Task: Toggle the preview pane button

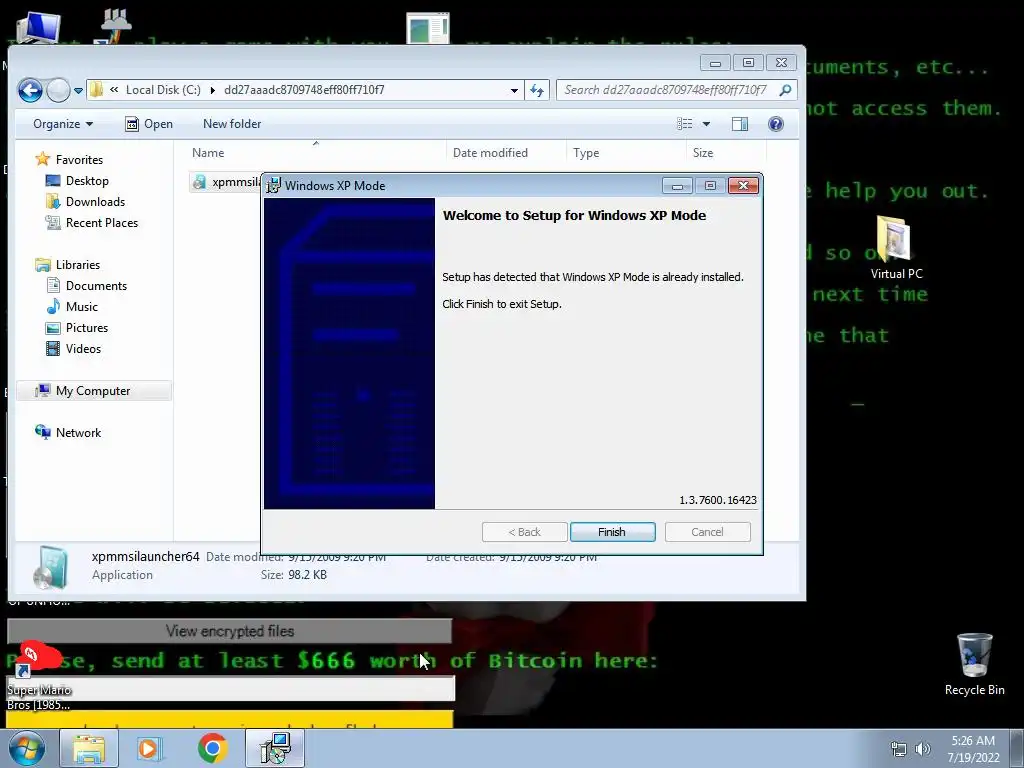Action: 740,123
